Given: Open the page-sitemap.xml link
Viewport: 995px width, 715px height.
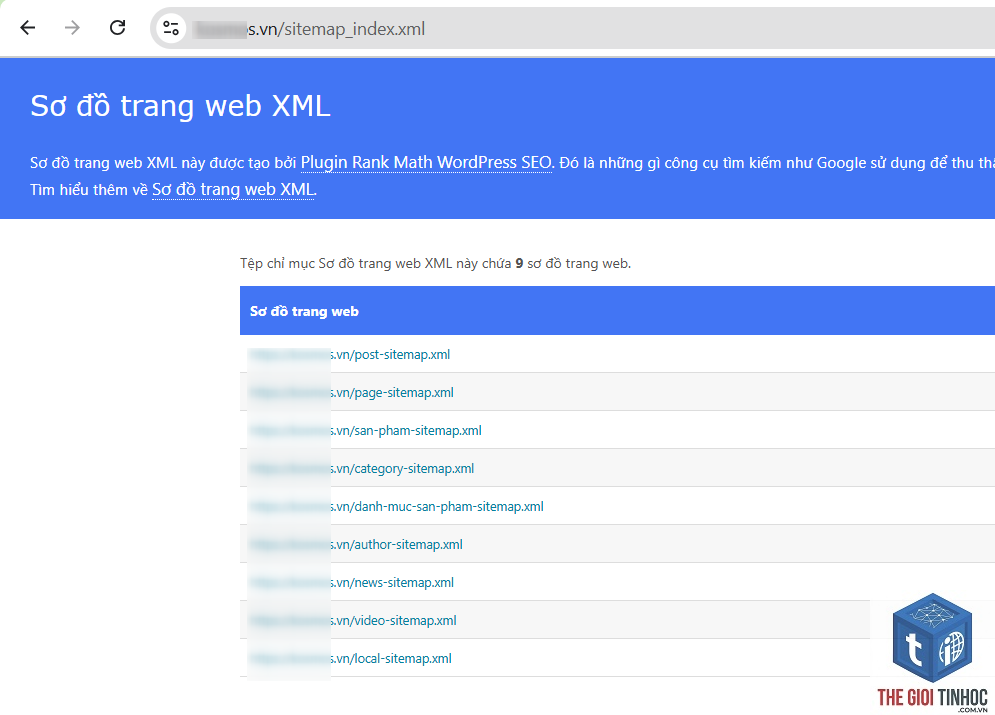Looking at the screenshot, I should (x=352, y=393).
